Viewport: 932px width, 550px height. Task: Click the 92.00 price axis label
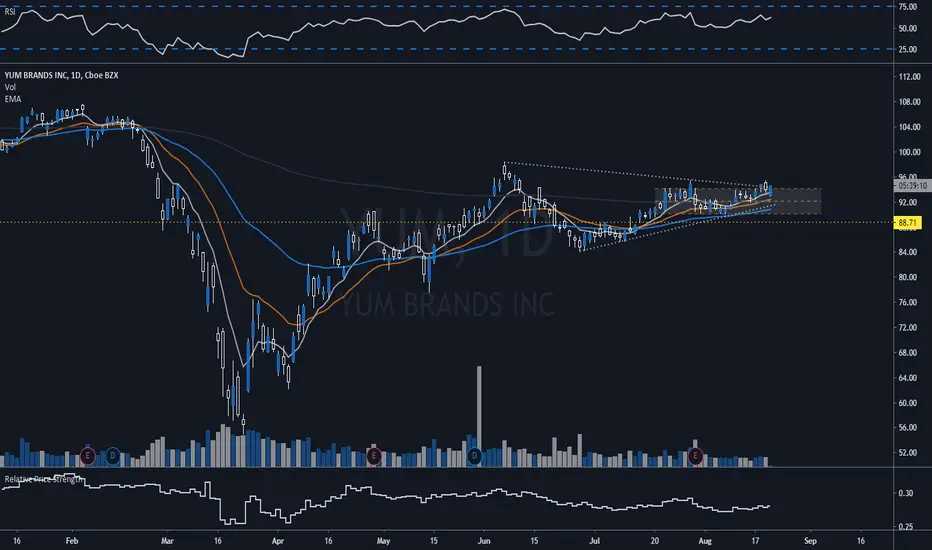[x=909, y=202]
